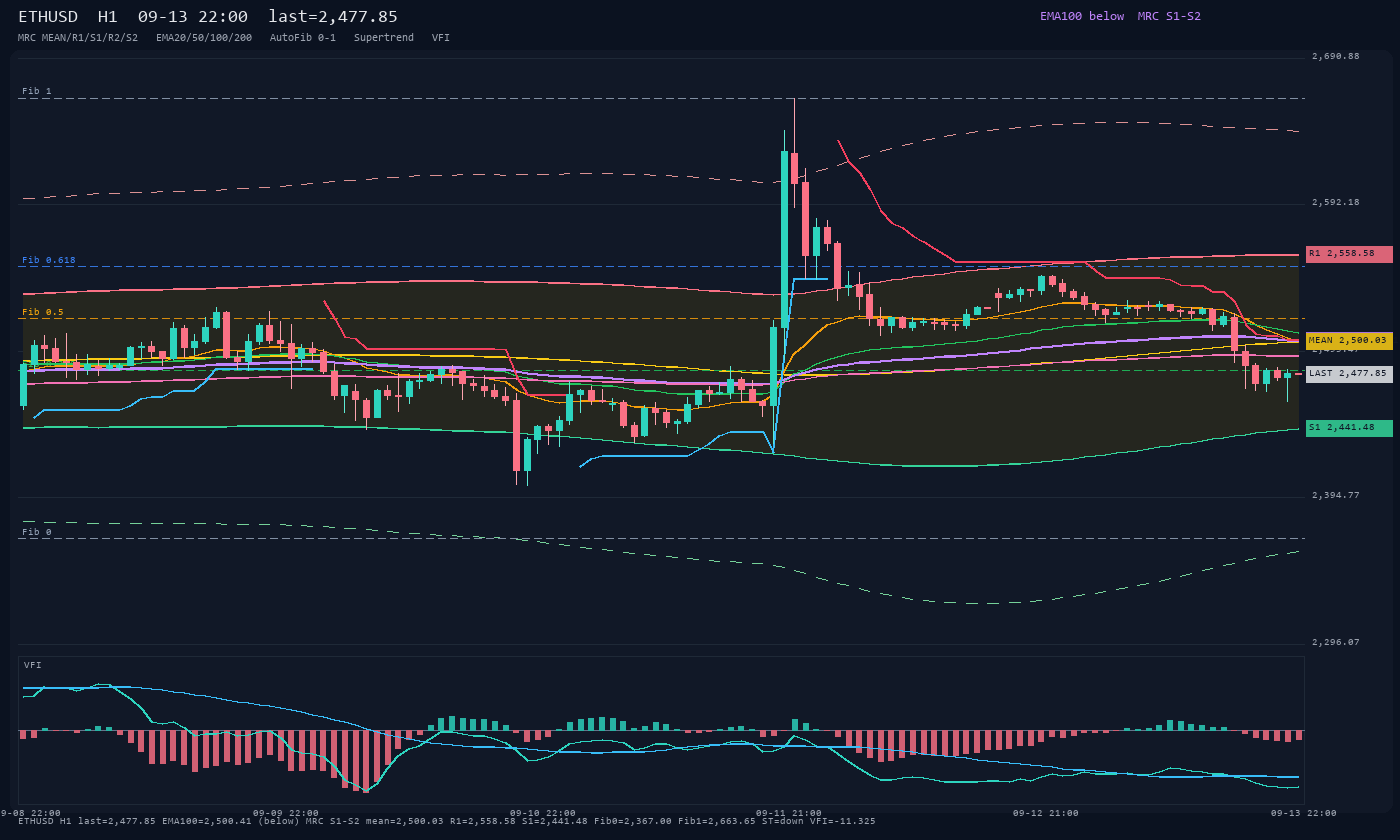Screen dimensions: 1400x840
Task: Click the 09-13 22:00 time axis label
Action: (1303, 813)
